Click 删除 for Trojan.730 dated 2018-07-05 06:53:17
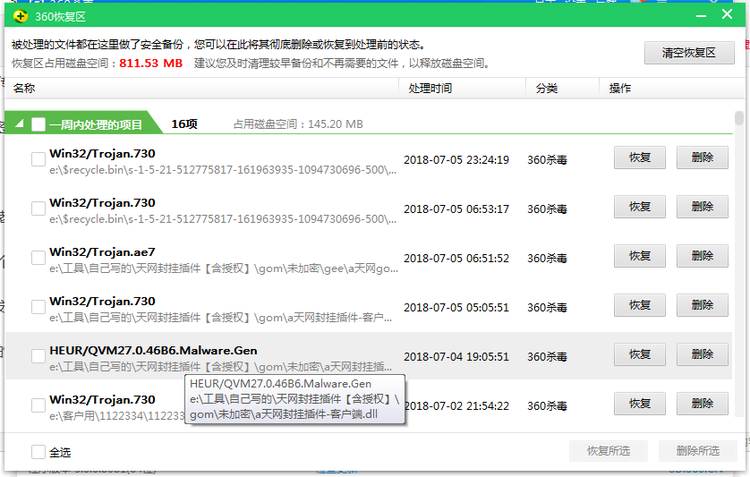 point(702,207)
